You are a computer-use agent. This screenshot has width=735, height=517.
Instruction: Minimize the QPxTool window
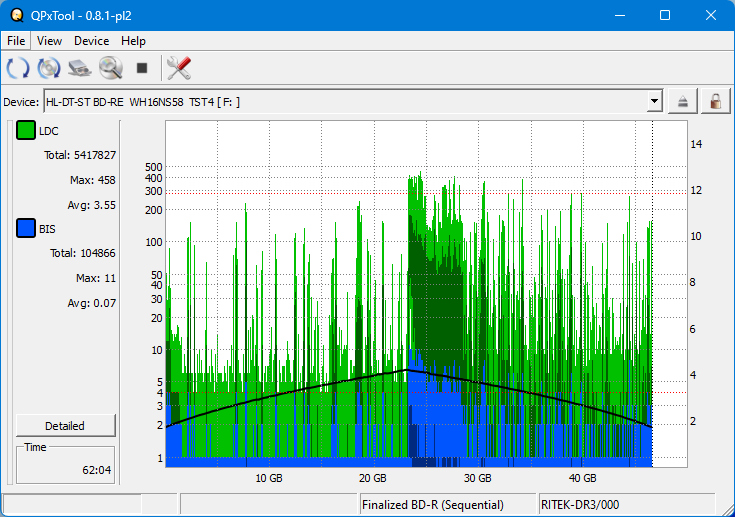click(x=620, y=15)
